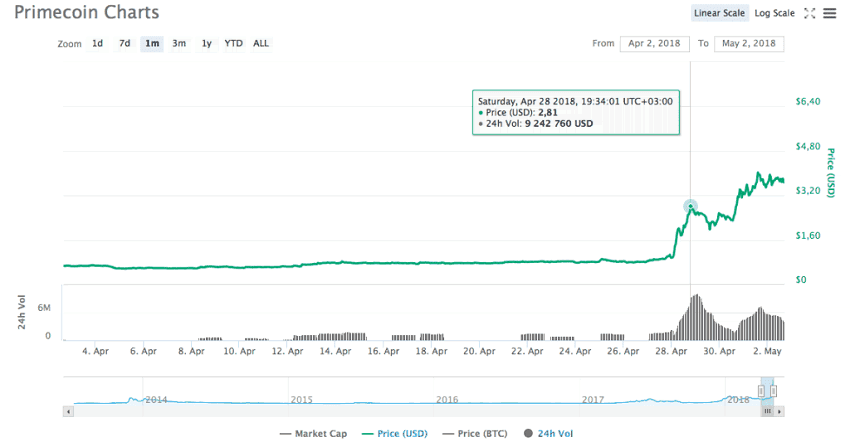Click the navigator right scroll arrow
Screen dimensions: 850x442
pos(779,411)
